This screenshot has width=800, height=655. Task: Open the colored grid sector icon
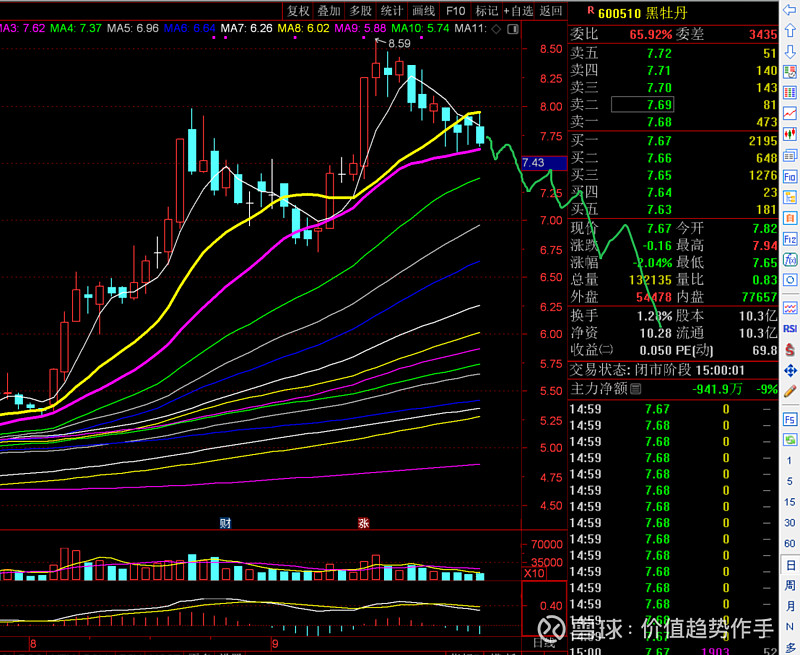coord(790,92)
